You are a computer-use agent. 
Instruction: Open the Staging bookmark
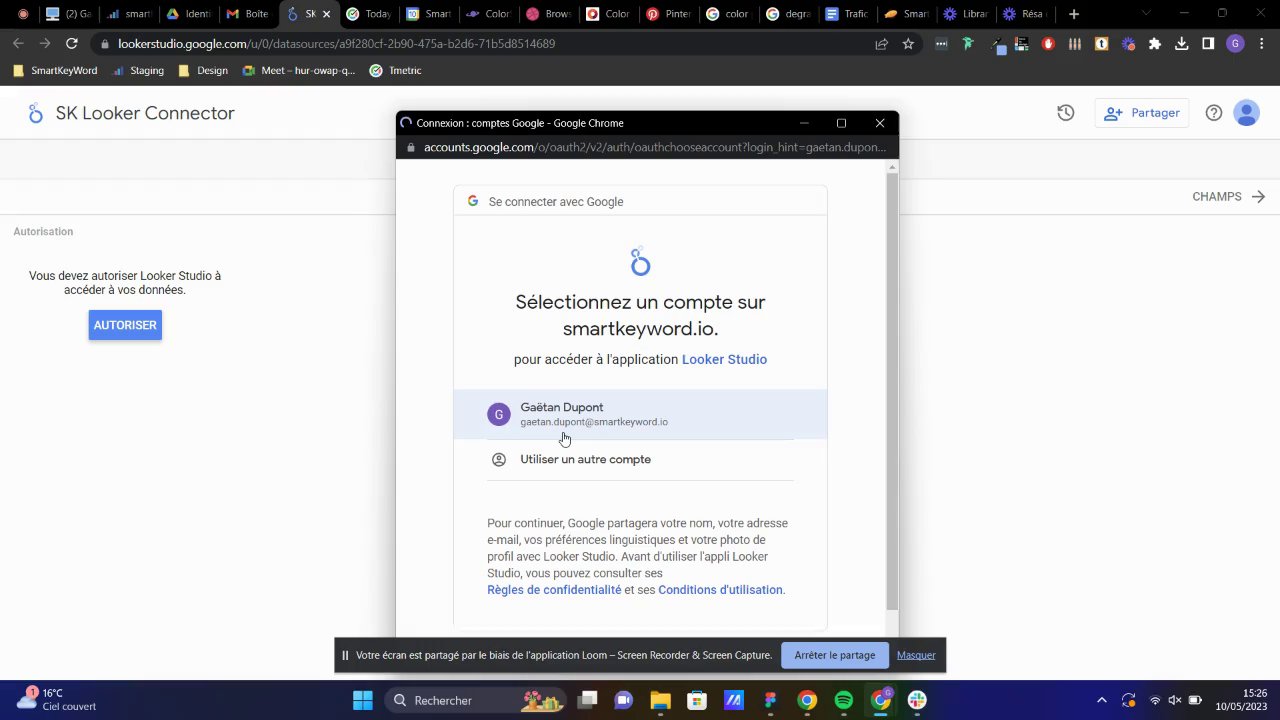(x=138, y=71)
